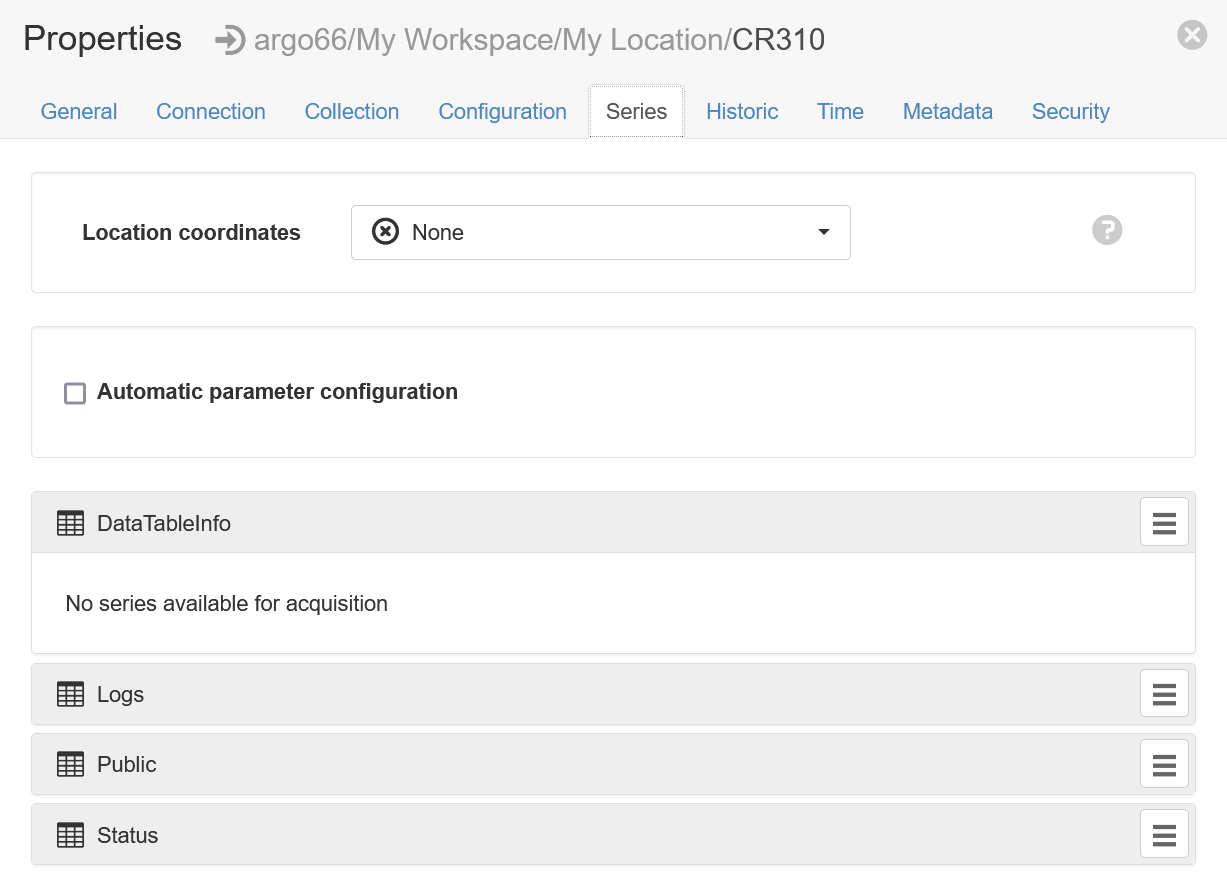This screenshot has width=1227, height=888.
Task: Click the Properties title text
Action: pyautogui.click(x=102, y=39)
